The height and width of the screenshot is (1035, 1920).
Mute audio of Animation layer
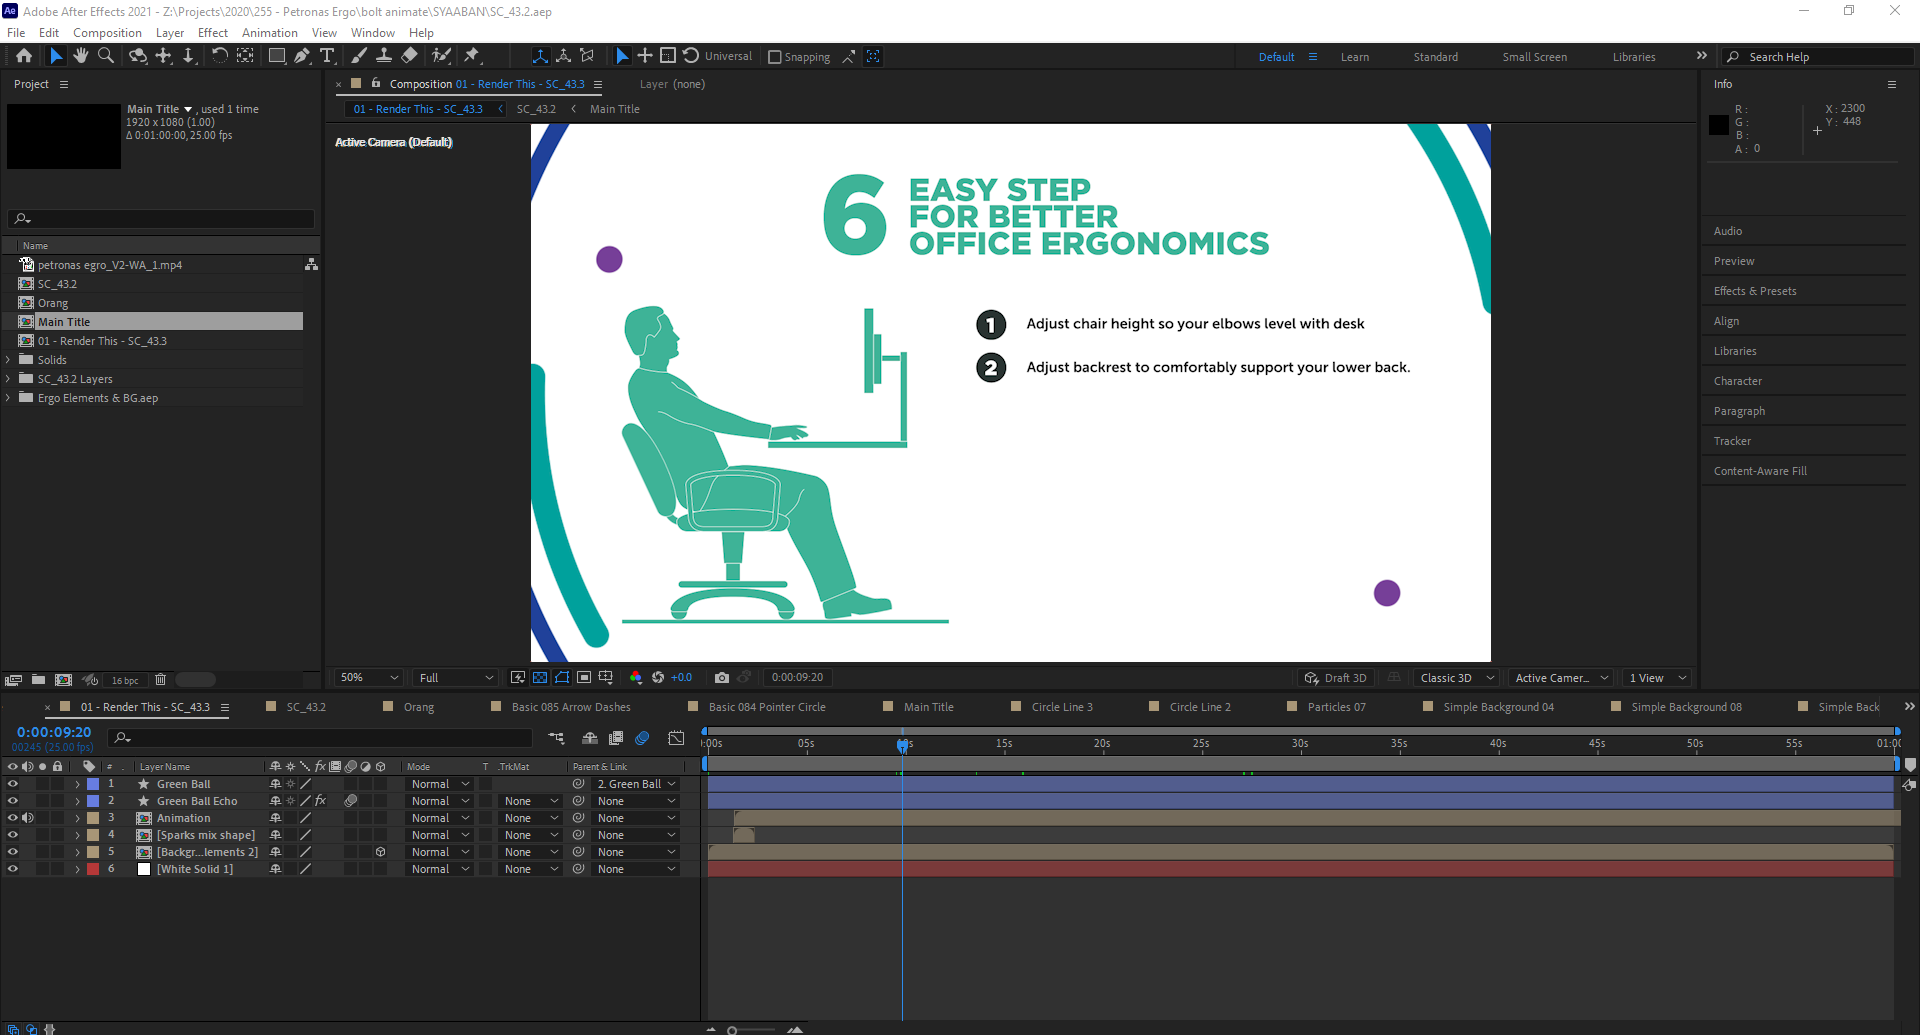[28, 818]
